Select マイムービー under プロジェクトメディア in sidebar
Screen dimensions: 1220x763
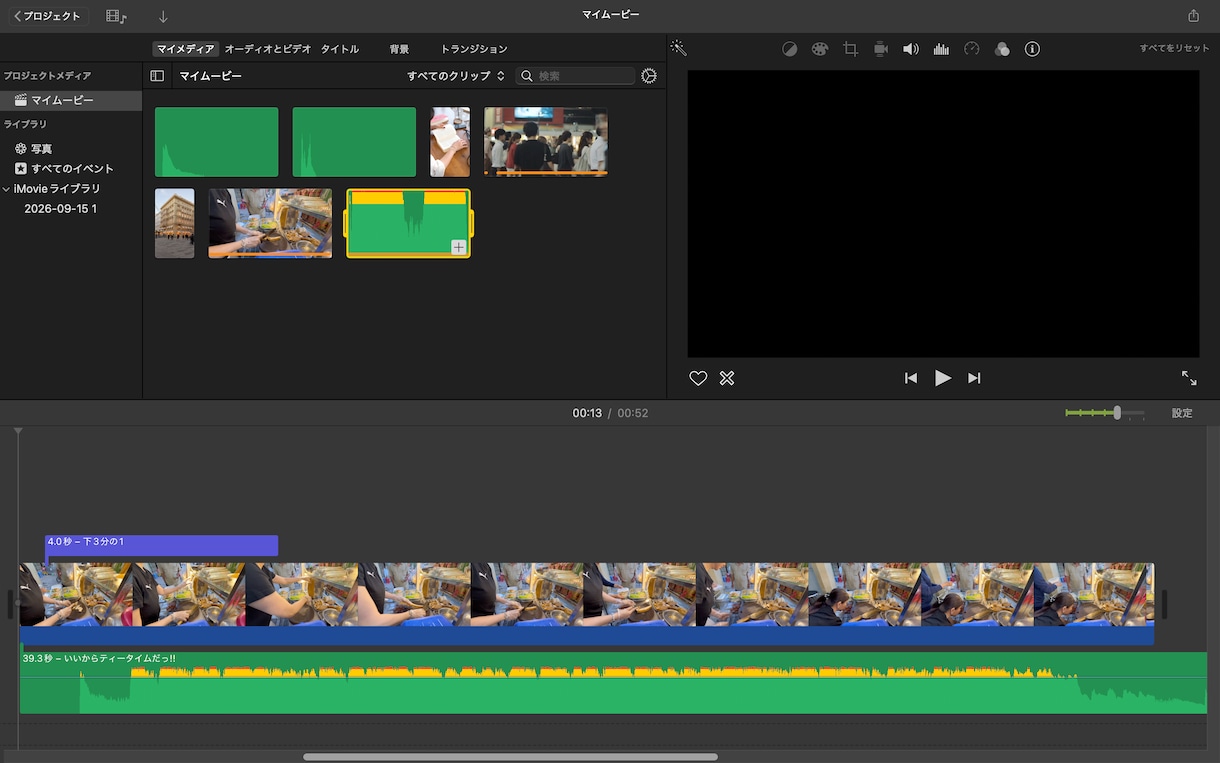pos(71,101)
